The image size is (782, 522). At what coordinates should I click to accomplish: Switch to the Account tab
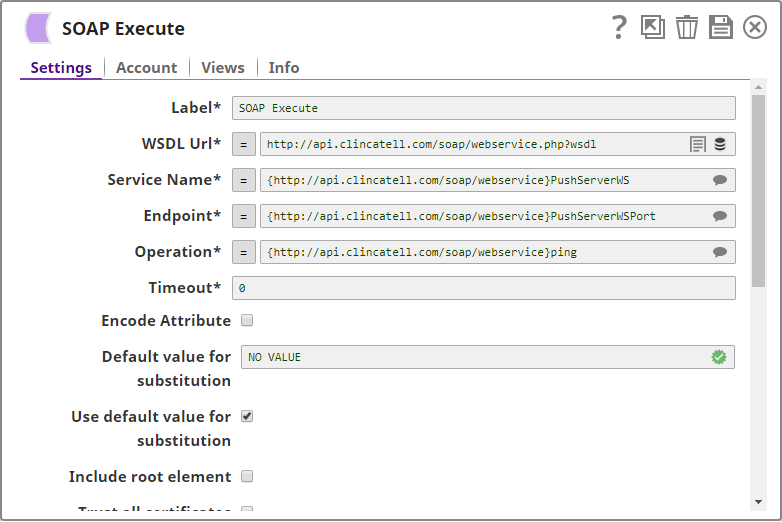point(146,67)
